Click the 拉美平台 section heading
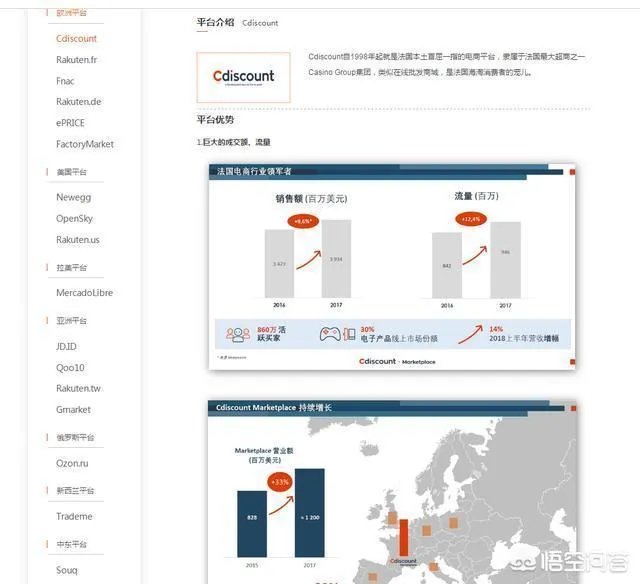This screenshot has width=640, height=584. [72, 268]
